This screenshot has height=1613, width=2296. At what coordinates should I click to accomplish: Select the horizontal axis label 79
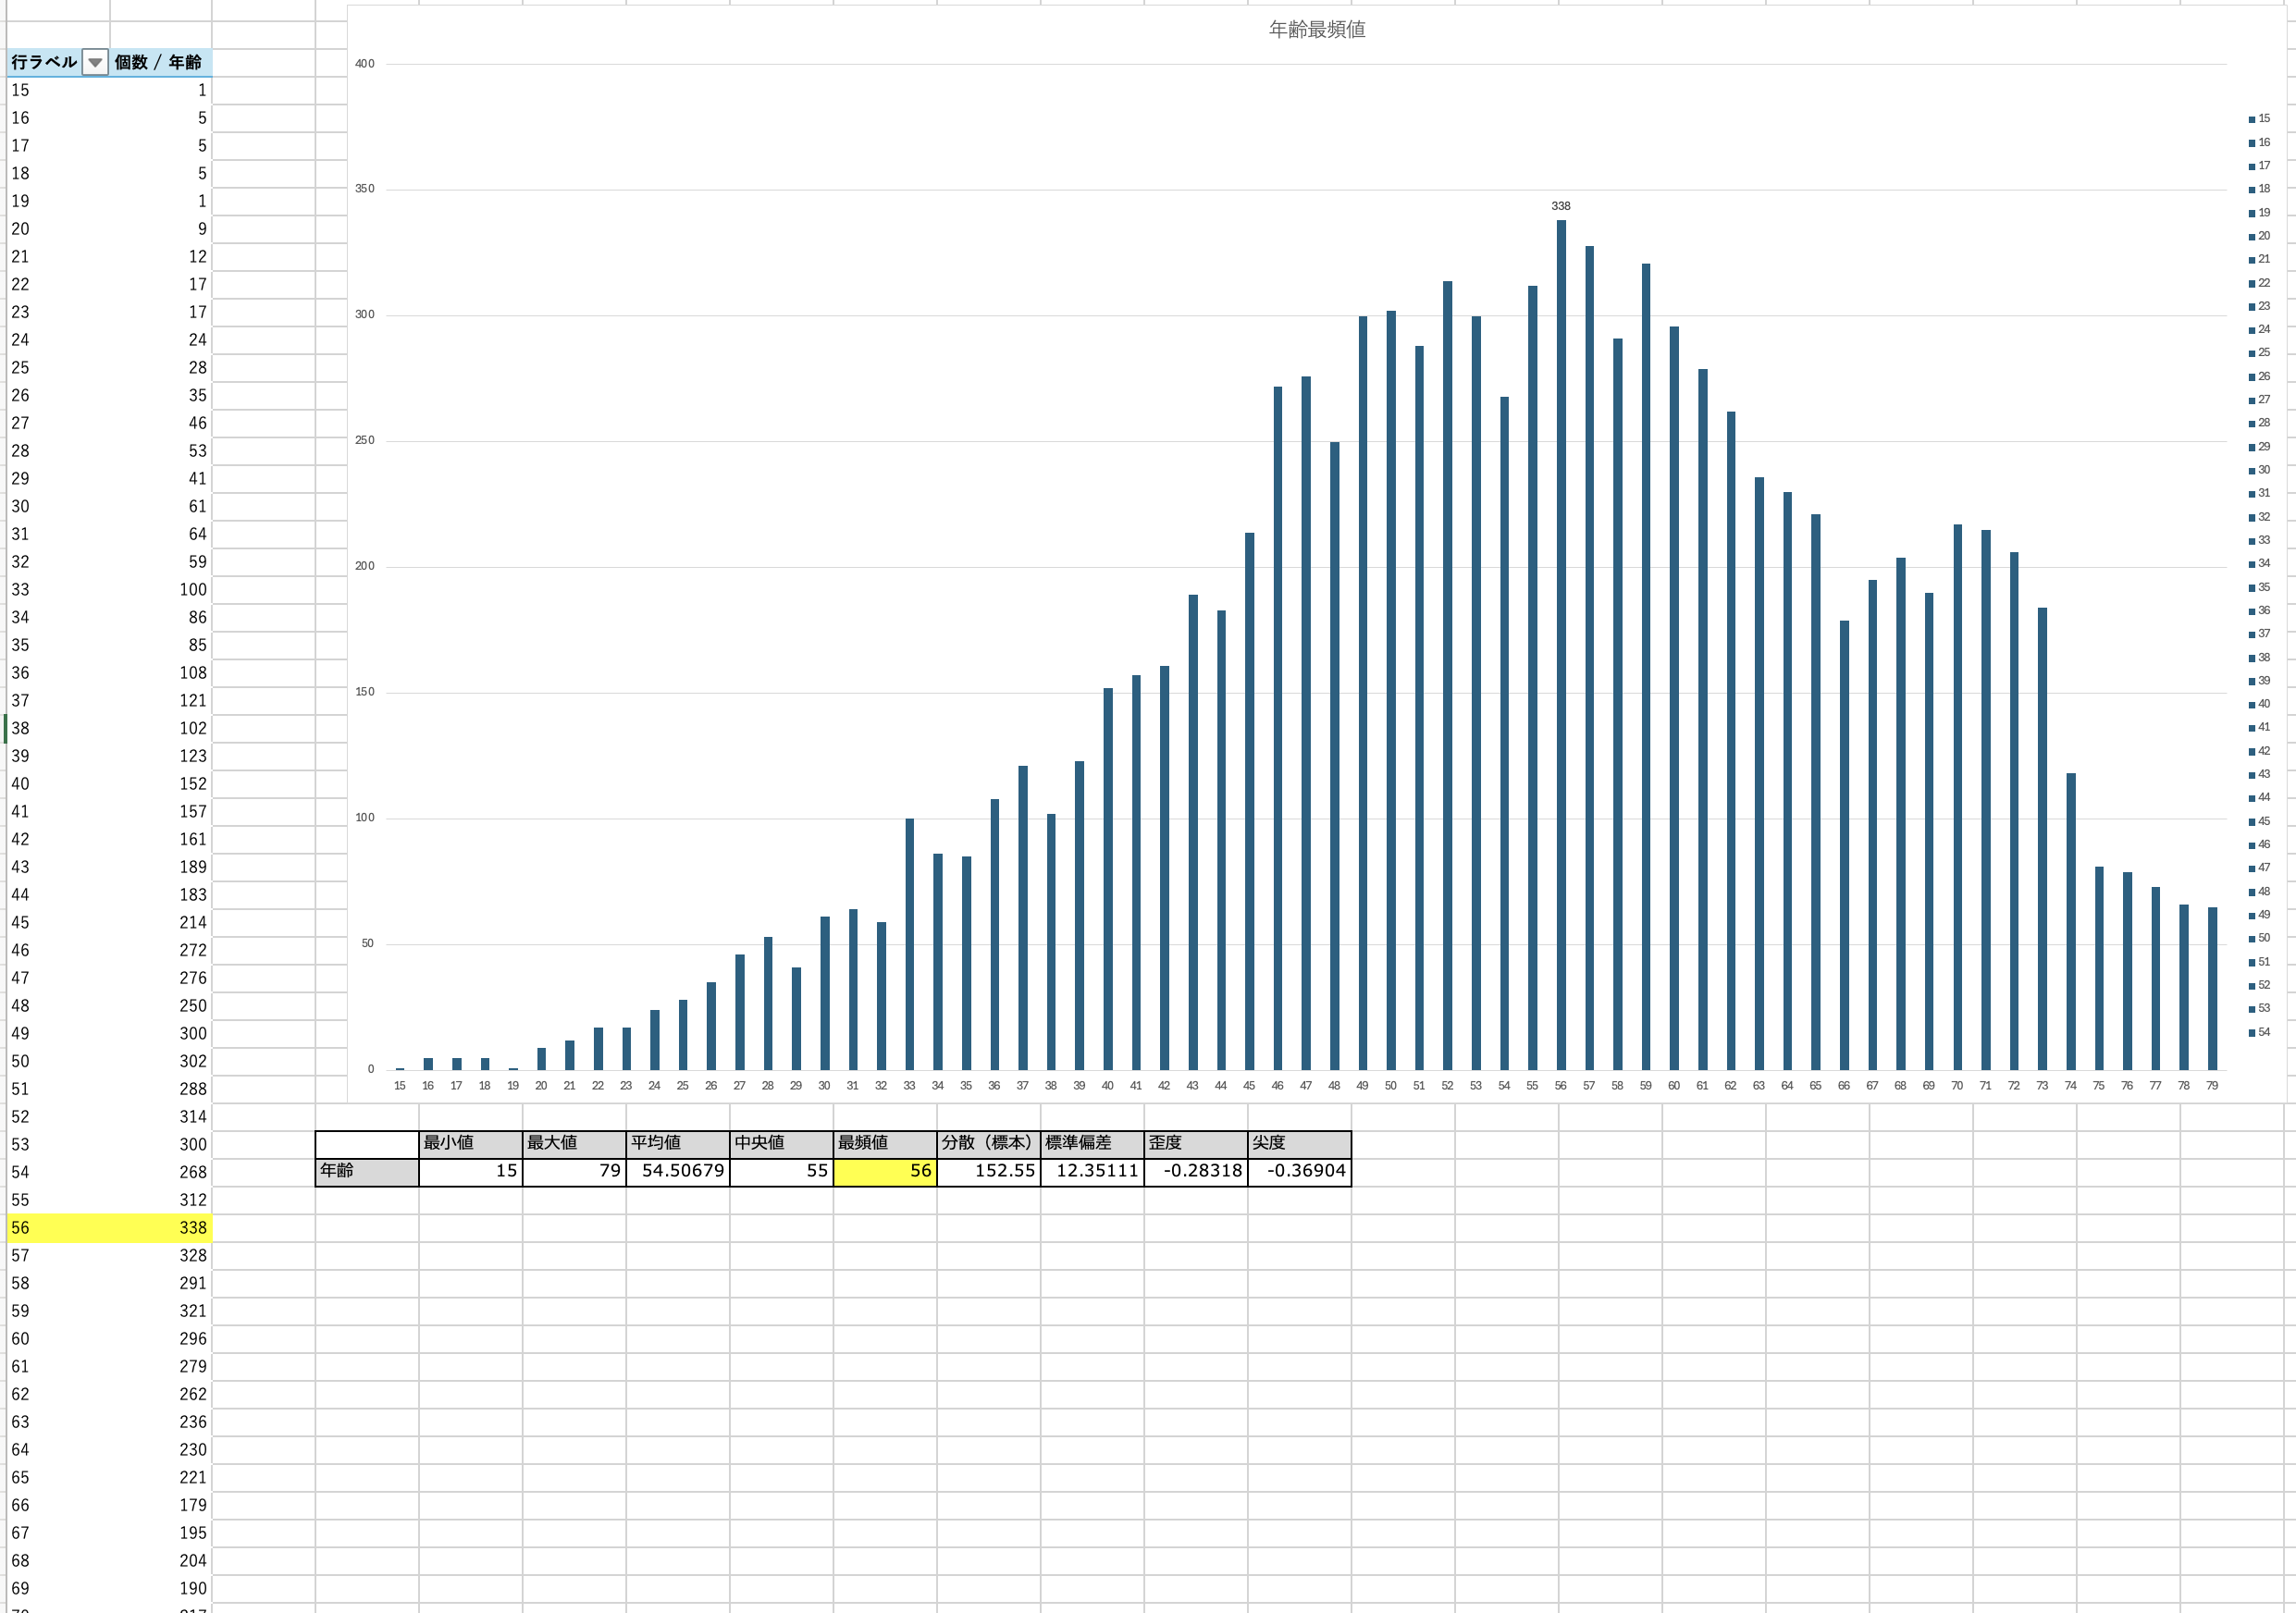[2212, 1086]
